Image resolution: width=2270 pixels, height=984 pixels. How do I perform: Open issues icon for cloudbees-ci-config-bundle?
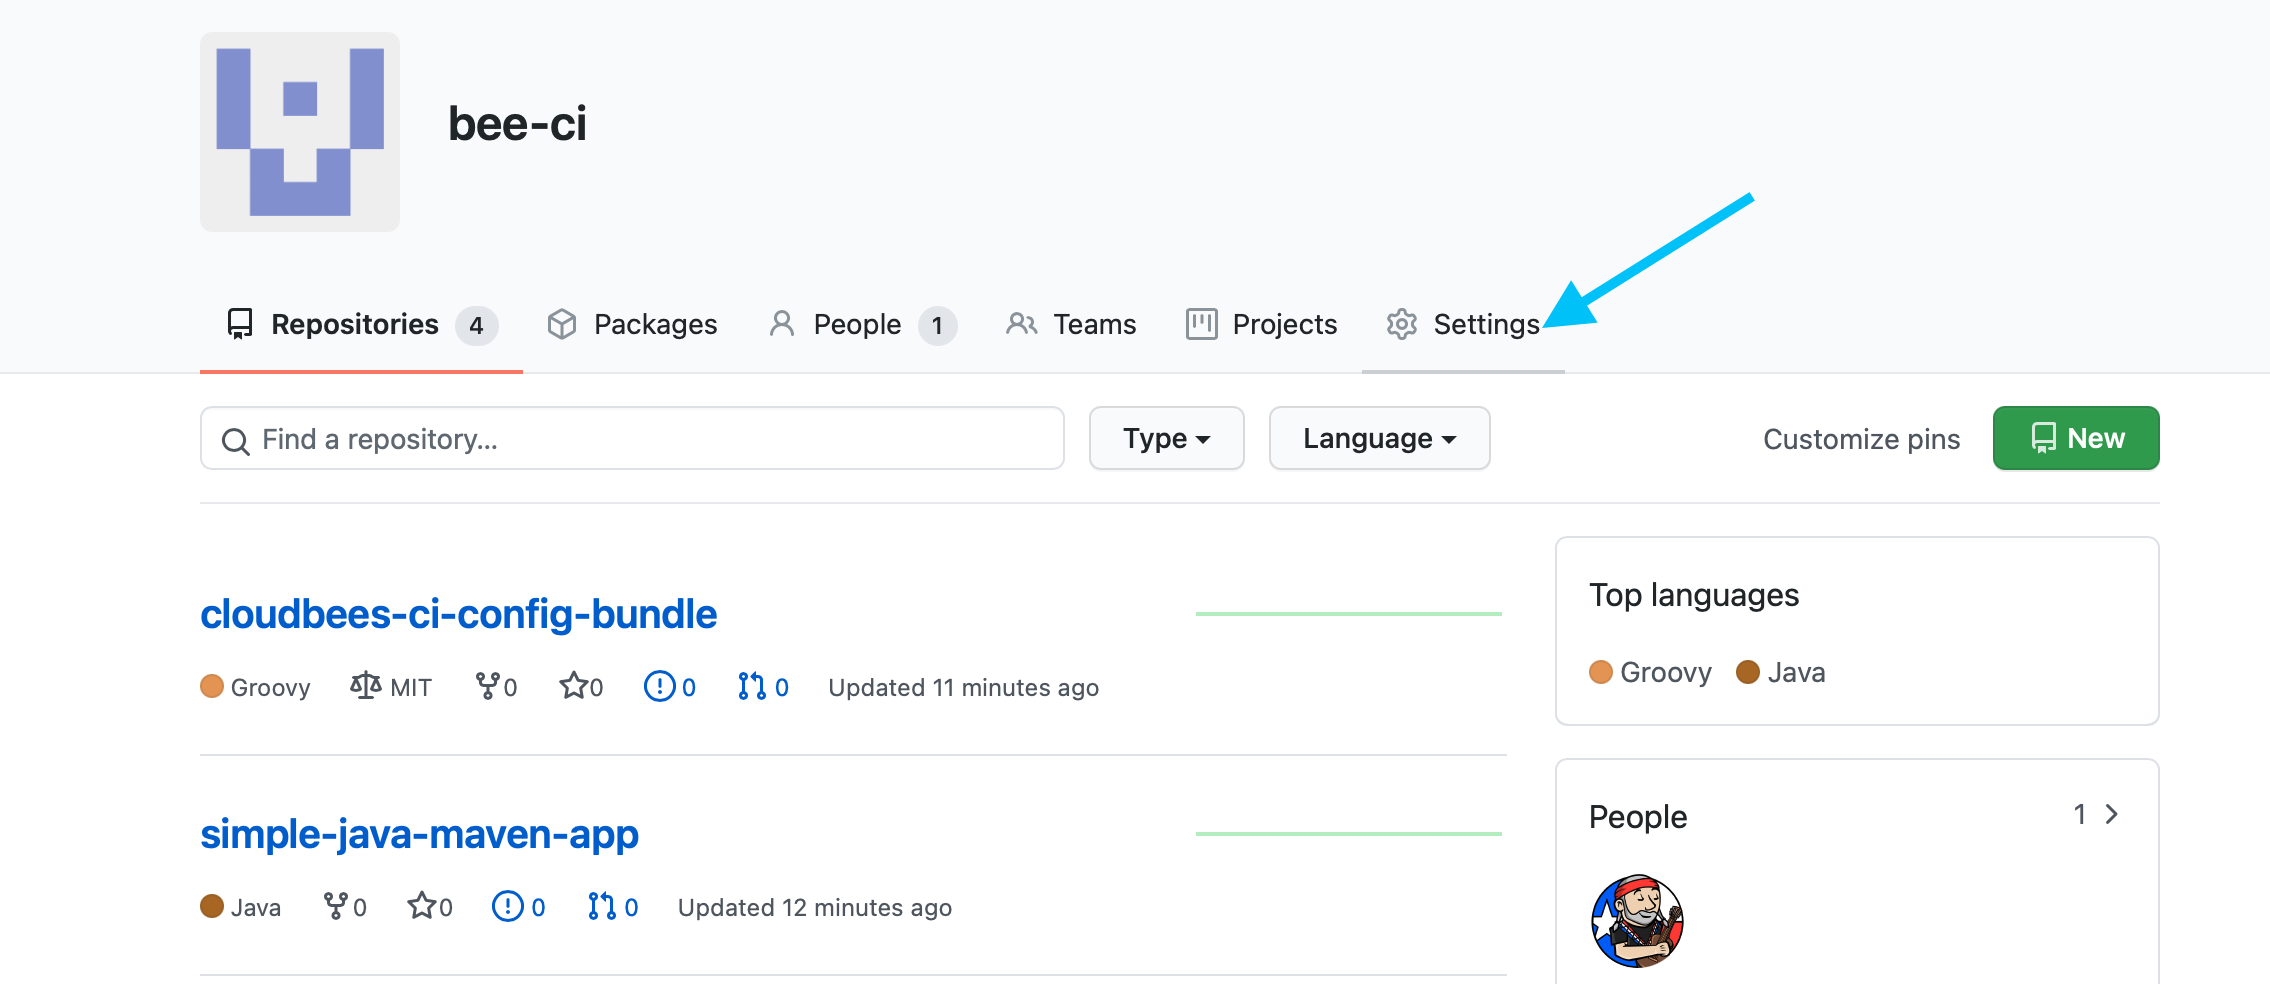[x=659, y=686]
